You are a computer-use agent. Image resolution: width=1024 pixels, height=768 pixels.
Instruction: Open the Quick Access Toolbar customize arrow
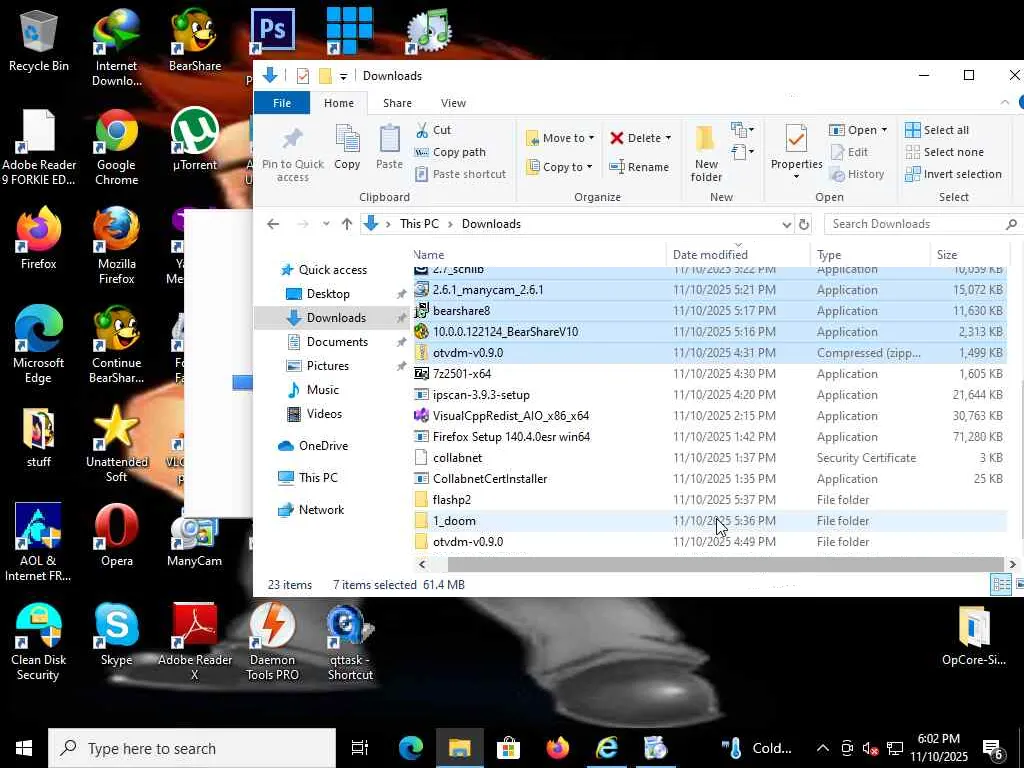click(x=344, y=76)
